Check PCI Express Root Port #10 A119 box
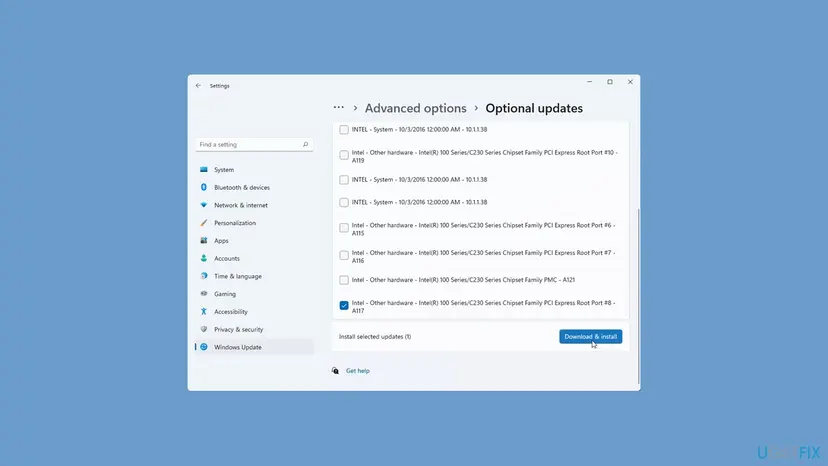Screen dimensions: 828x466 pos(344,155)
